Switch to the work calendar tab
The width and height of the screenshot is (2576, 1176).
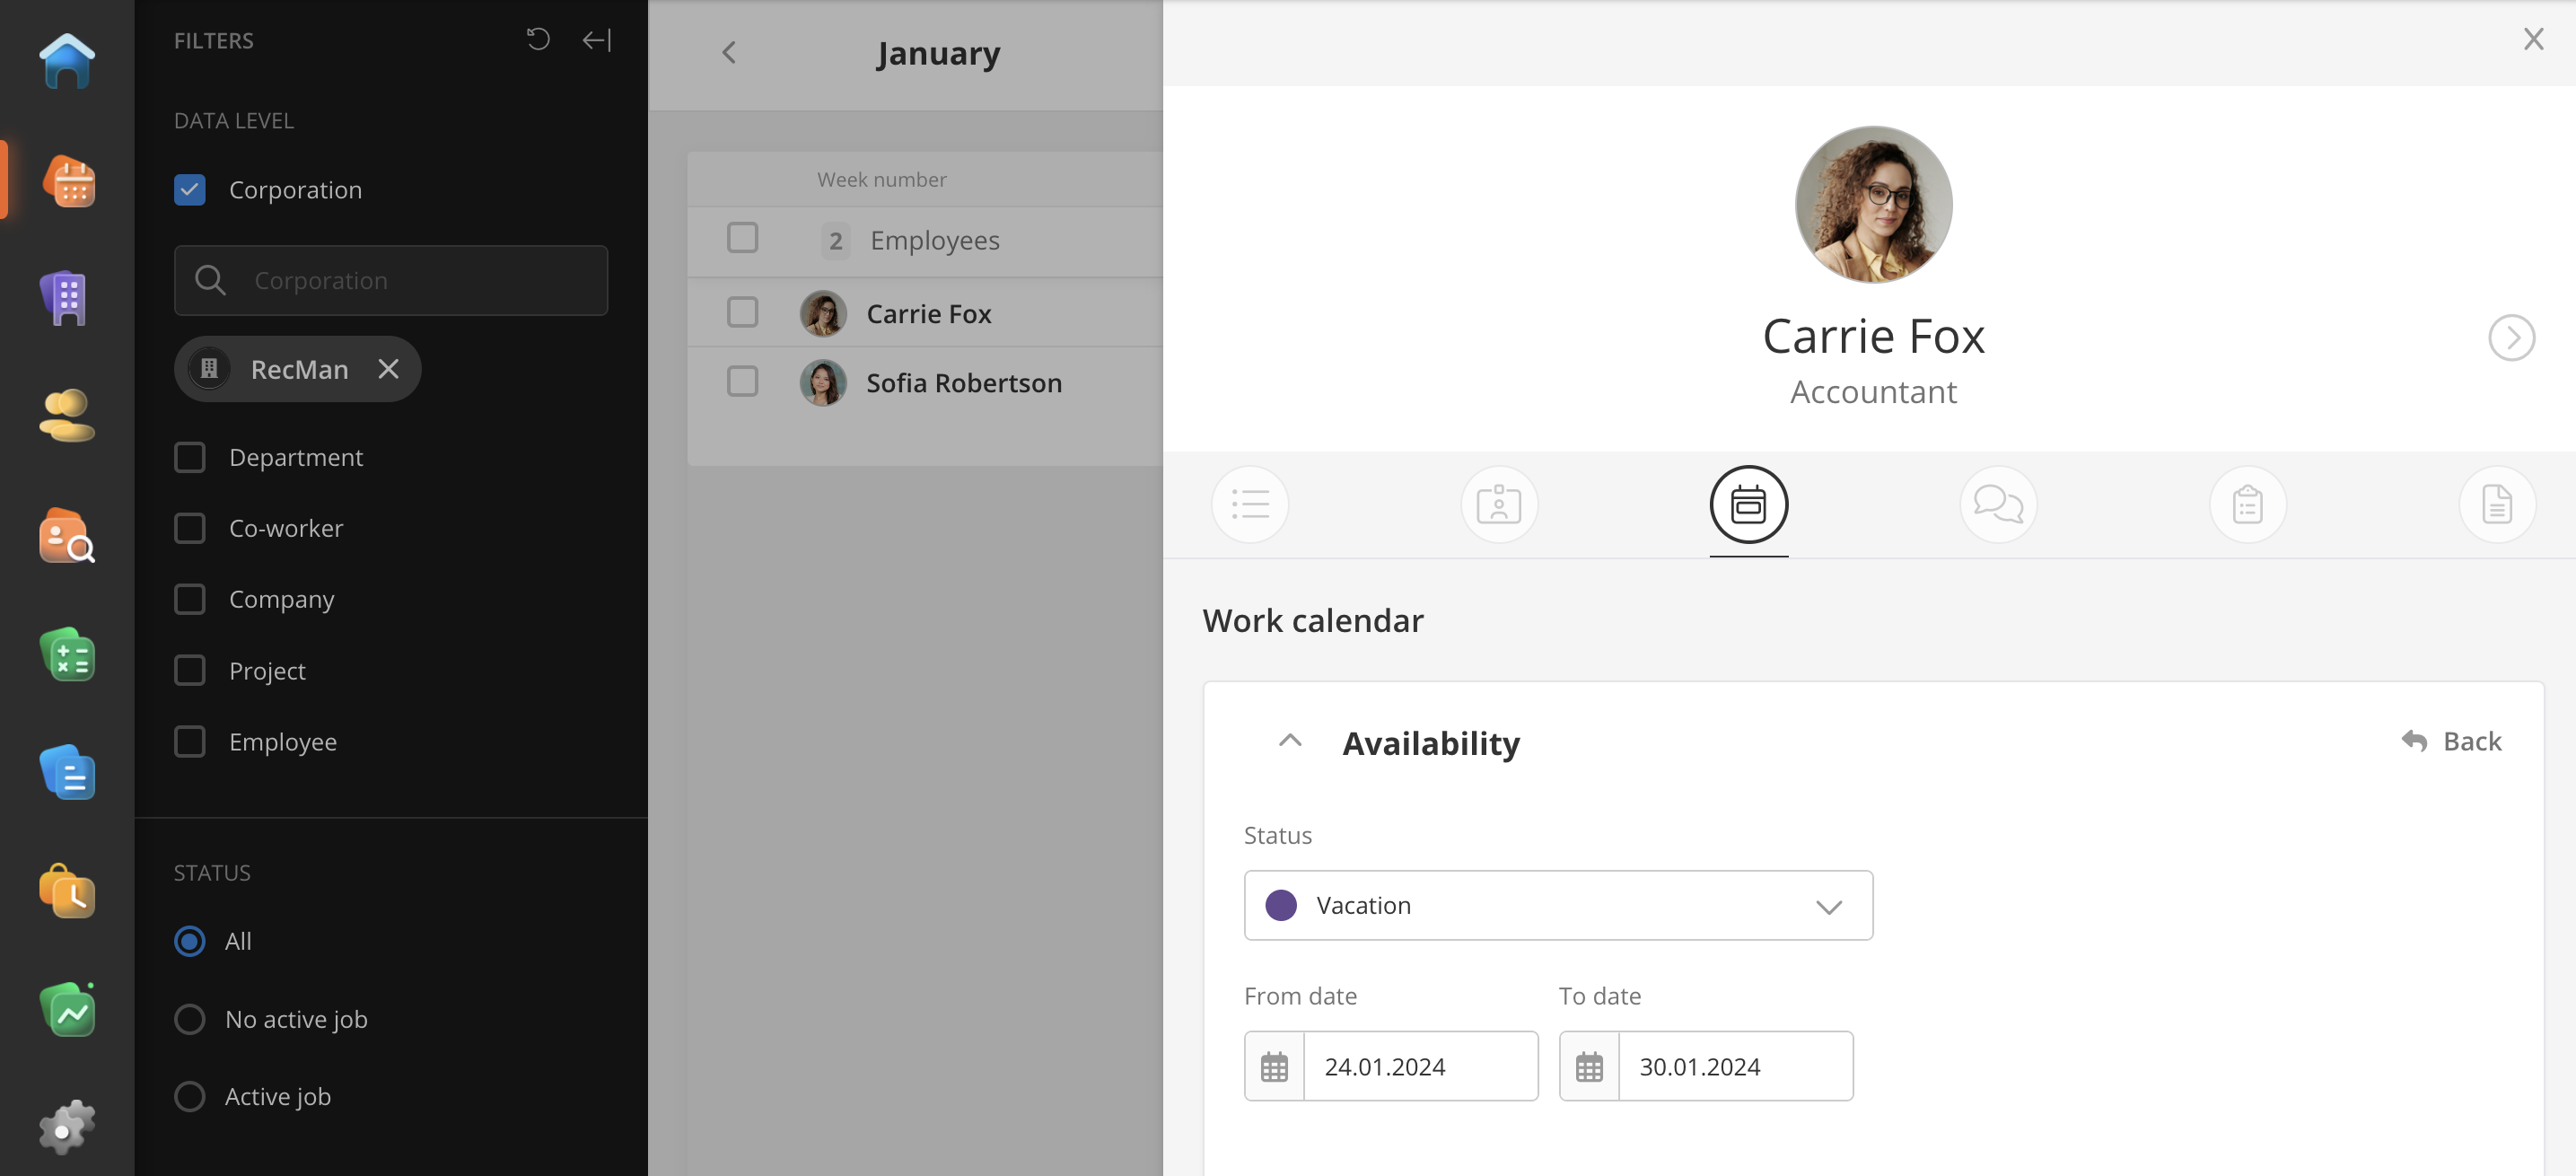click(x=1748, y=504)
